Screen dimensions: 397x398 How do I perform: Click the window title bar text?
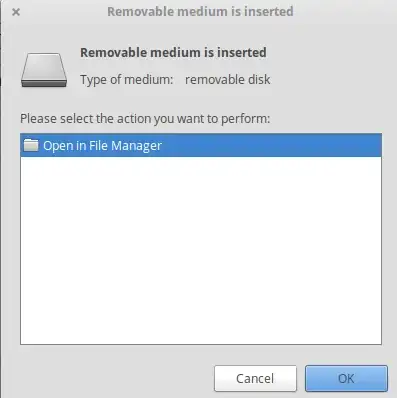[x=200, y=12]
